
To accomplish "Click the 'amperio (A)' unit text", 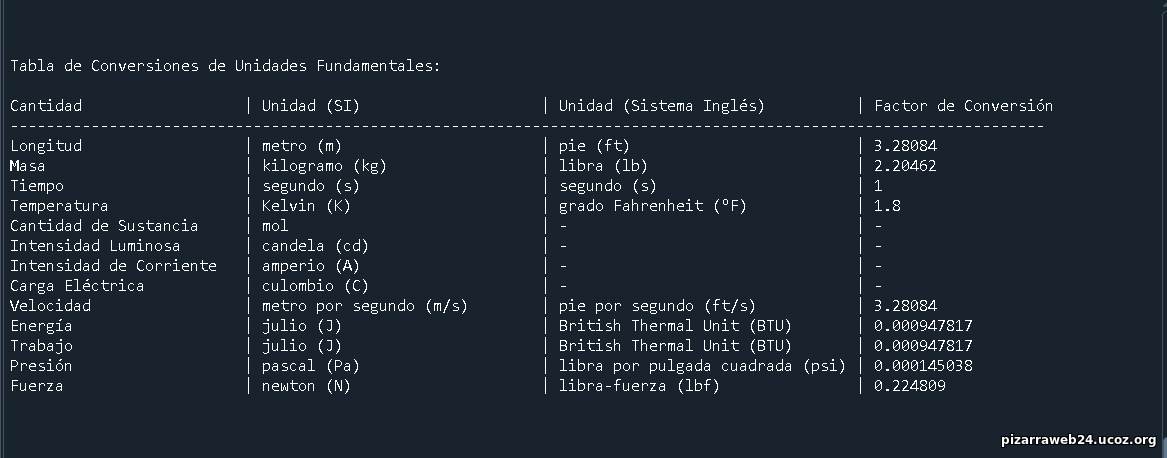I will click(x=310, y=266).
